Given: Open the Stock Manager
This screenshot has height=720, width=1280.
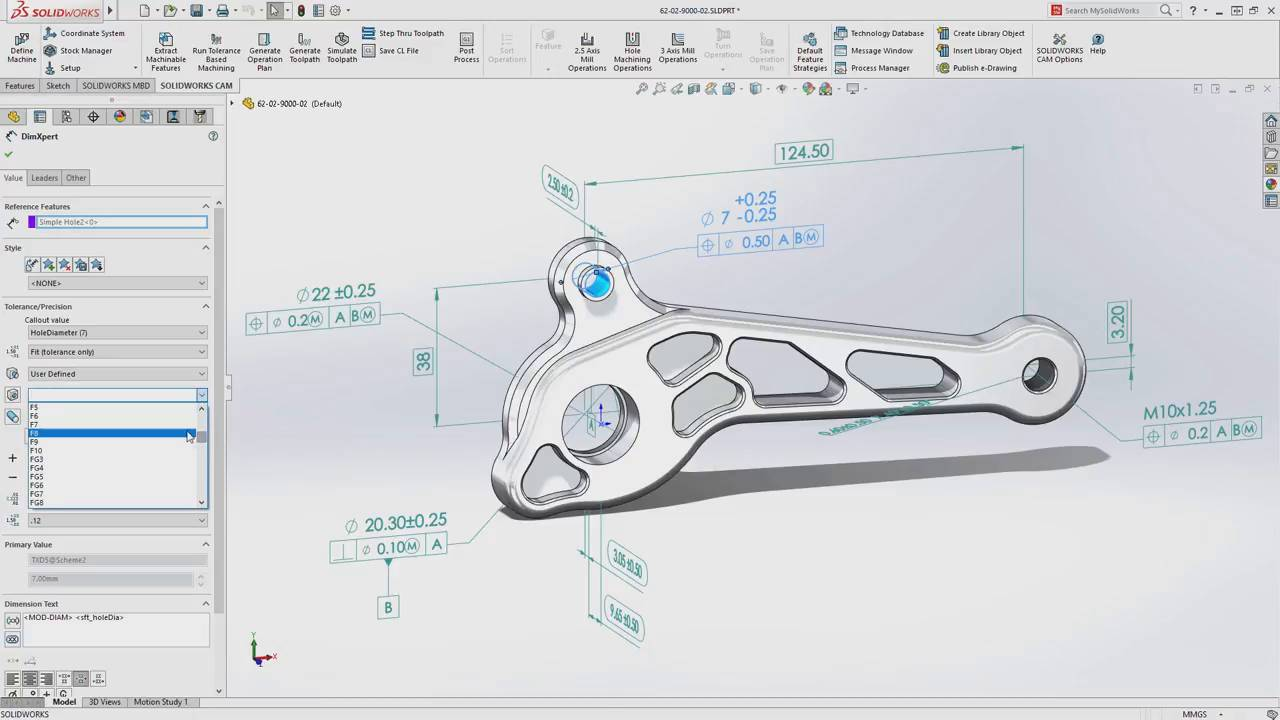Looking at the screenshot, I should click(78, 50).
